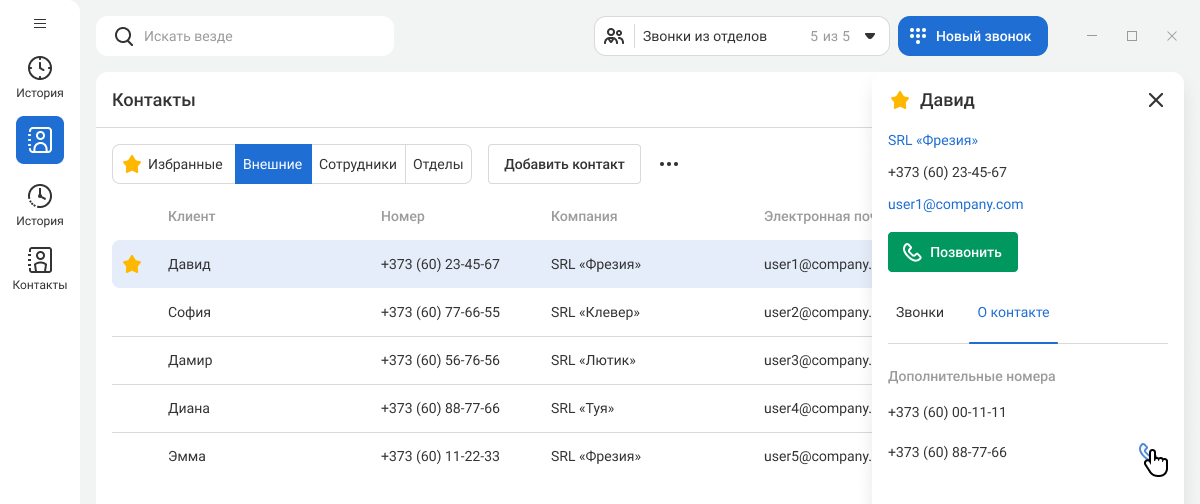Select the highlighted blue contacts icon
The width and height of the screenshot is (1200, 504).
(40, 140)
